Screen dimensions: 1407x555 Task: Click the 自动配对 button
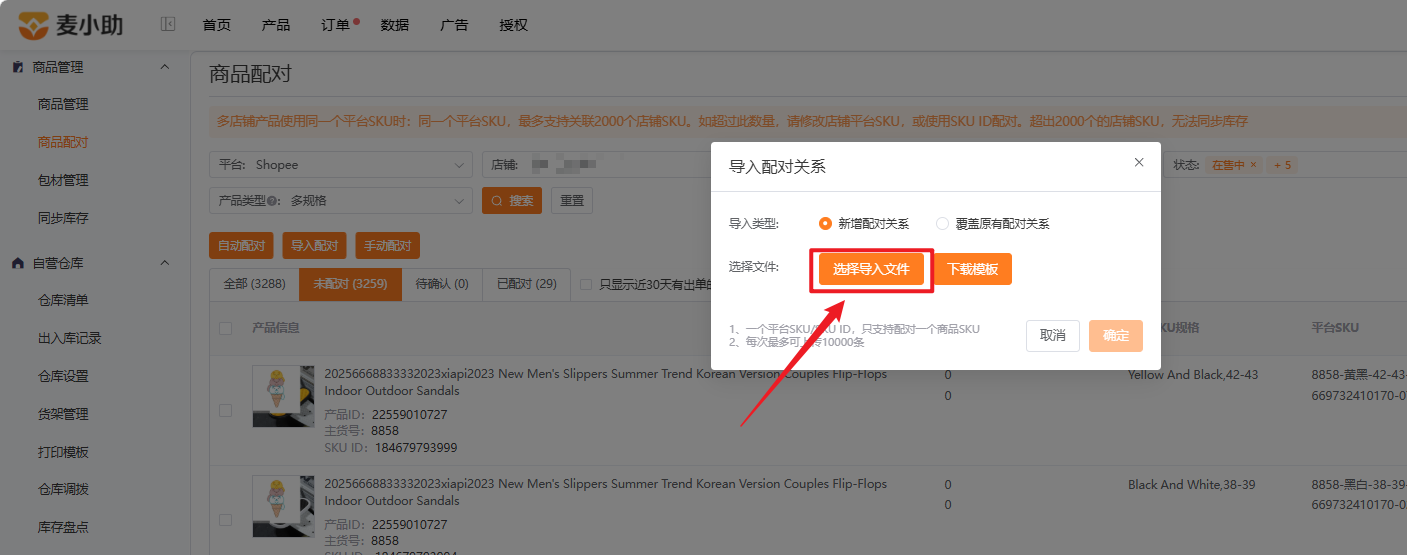[241, 246]
